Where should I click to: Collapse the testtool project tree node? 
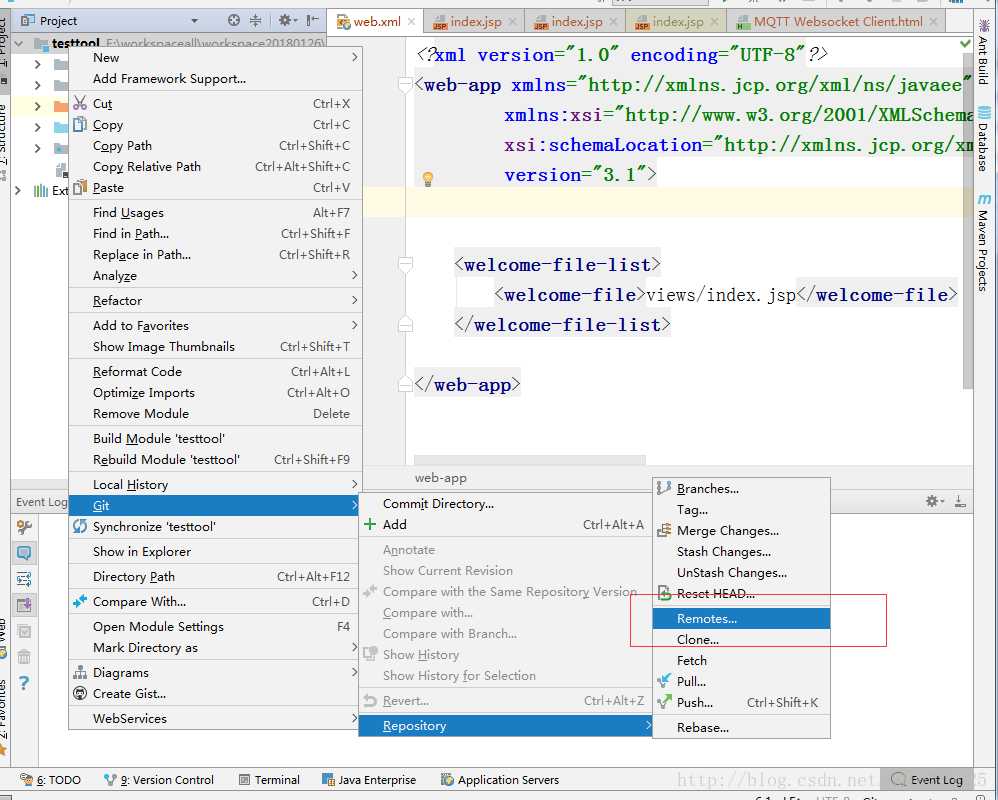point(19,44)
